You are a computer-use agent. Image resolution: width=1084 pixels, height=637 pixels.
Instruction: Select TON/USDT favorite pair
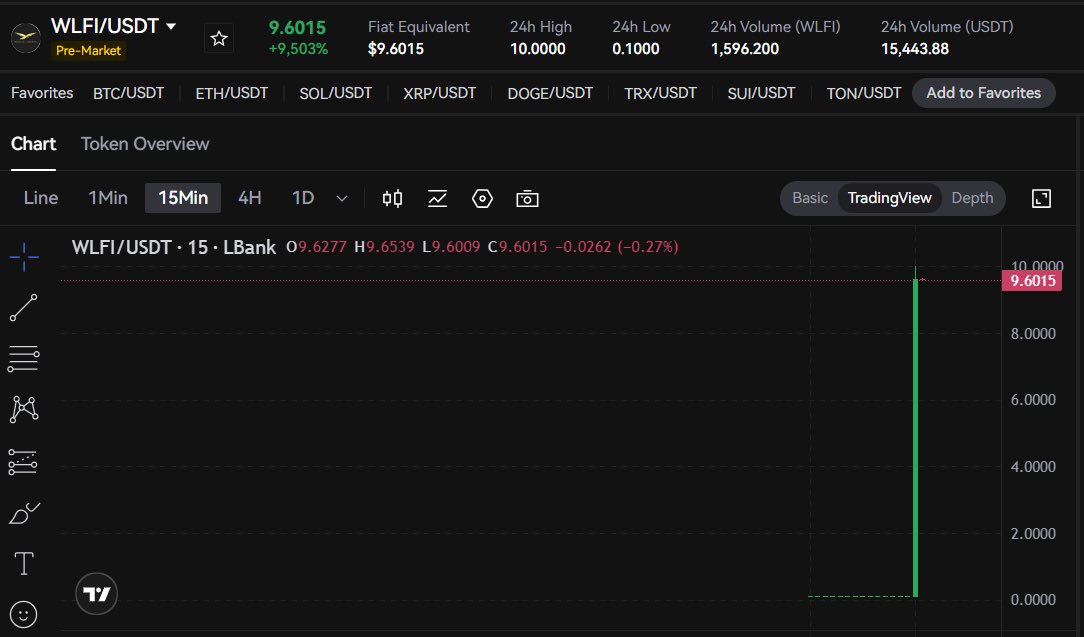click(863, 93)
